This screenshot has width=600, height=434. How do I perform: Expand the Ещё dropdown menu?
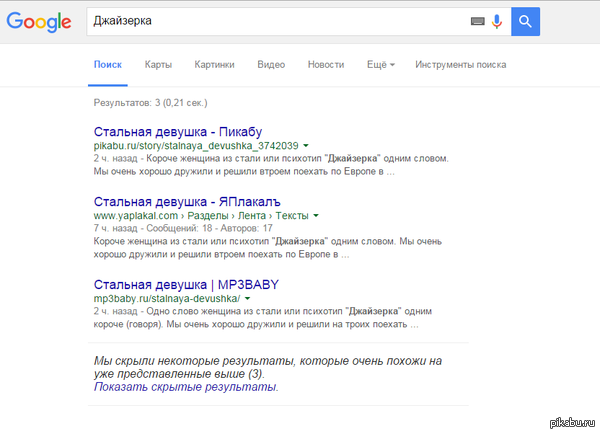[x=381, y=65]
